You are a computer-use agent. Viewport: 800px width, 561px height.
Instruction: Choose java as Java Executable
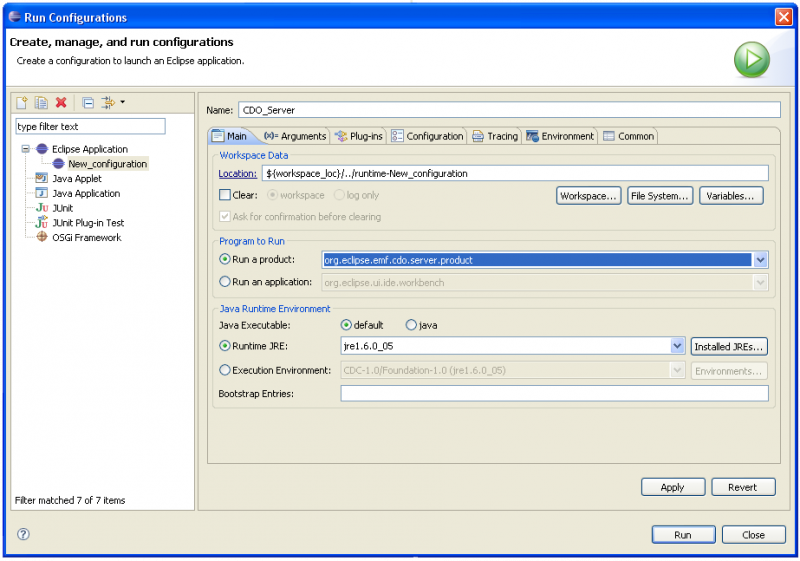[x=411, y=325]
